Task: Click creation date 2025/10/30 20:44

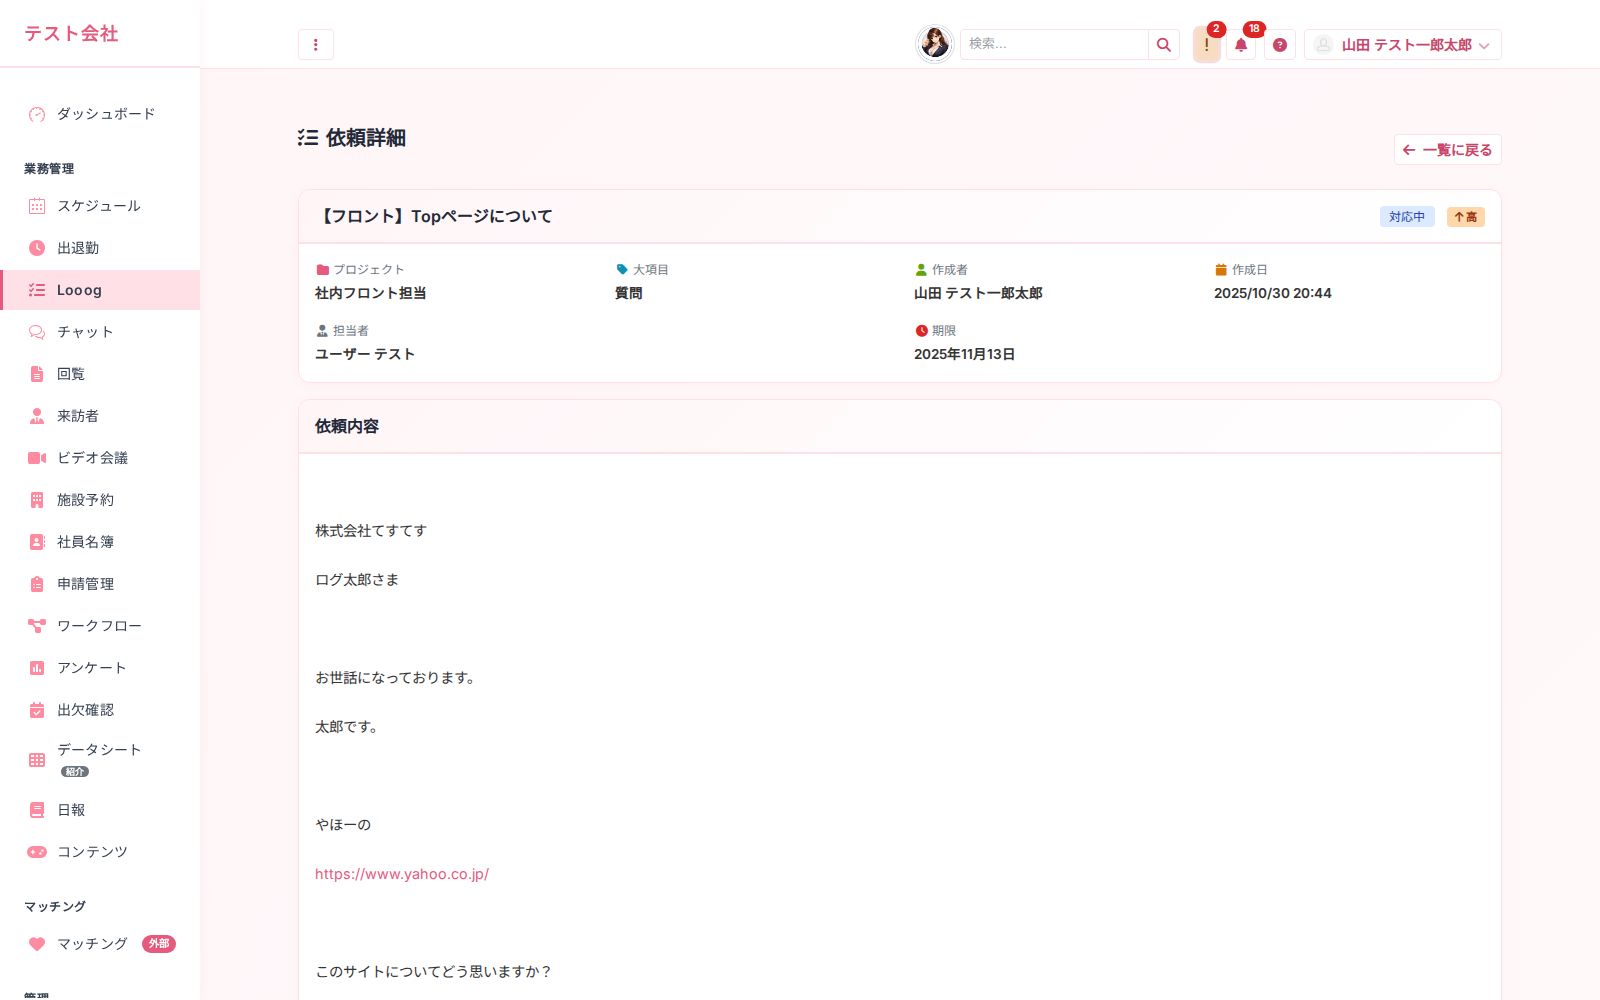Action: [1273, 293]
